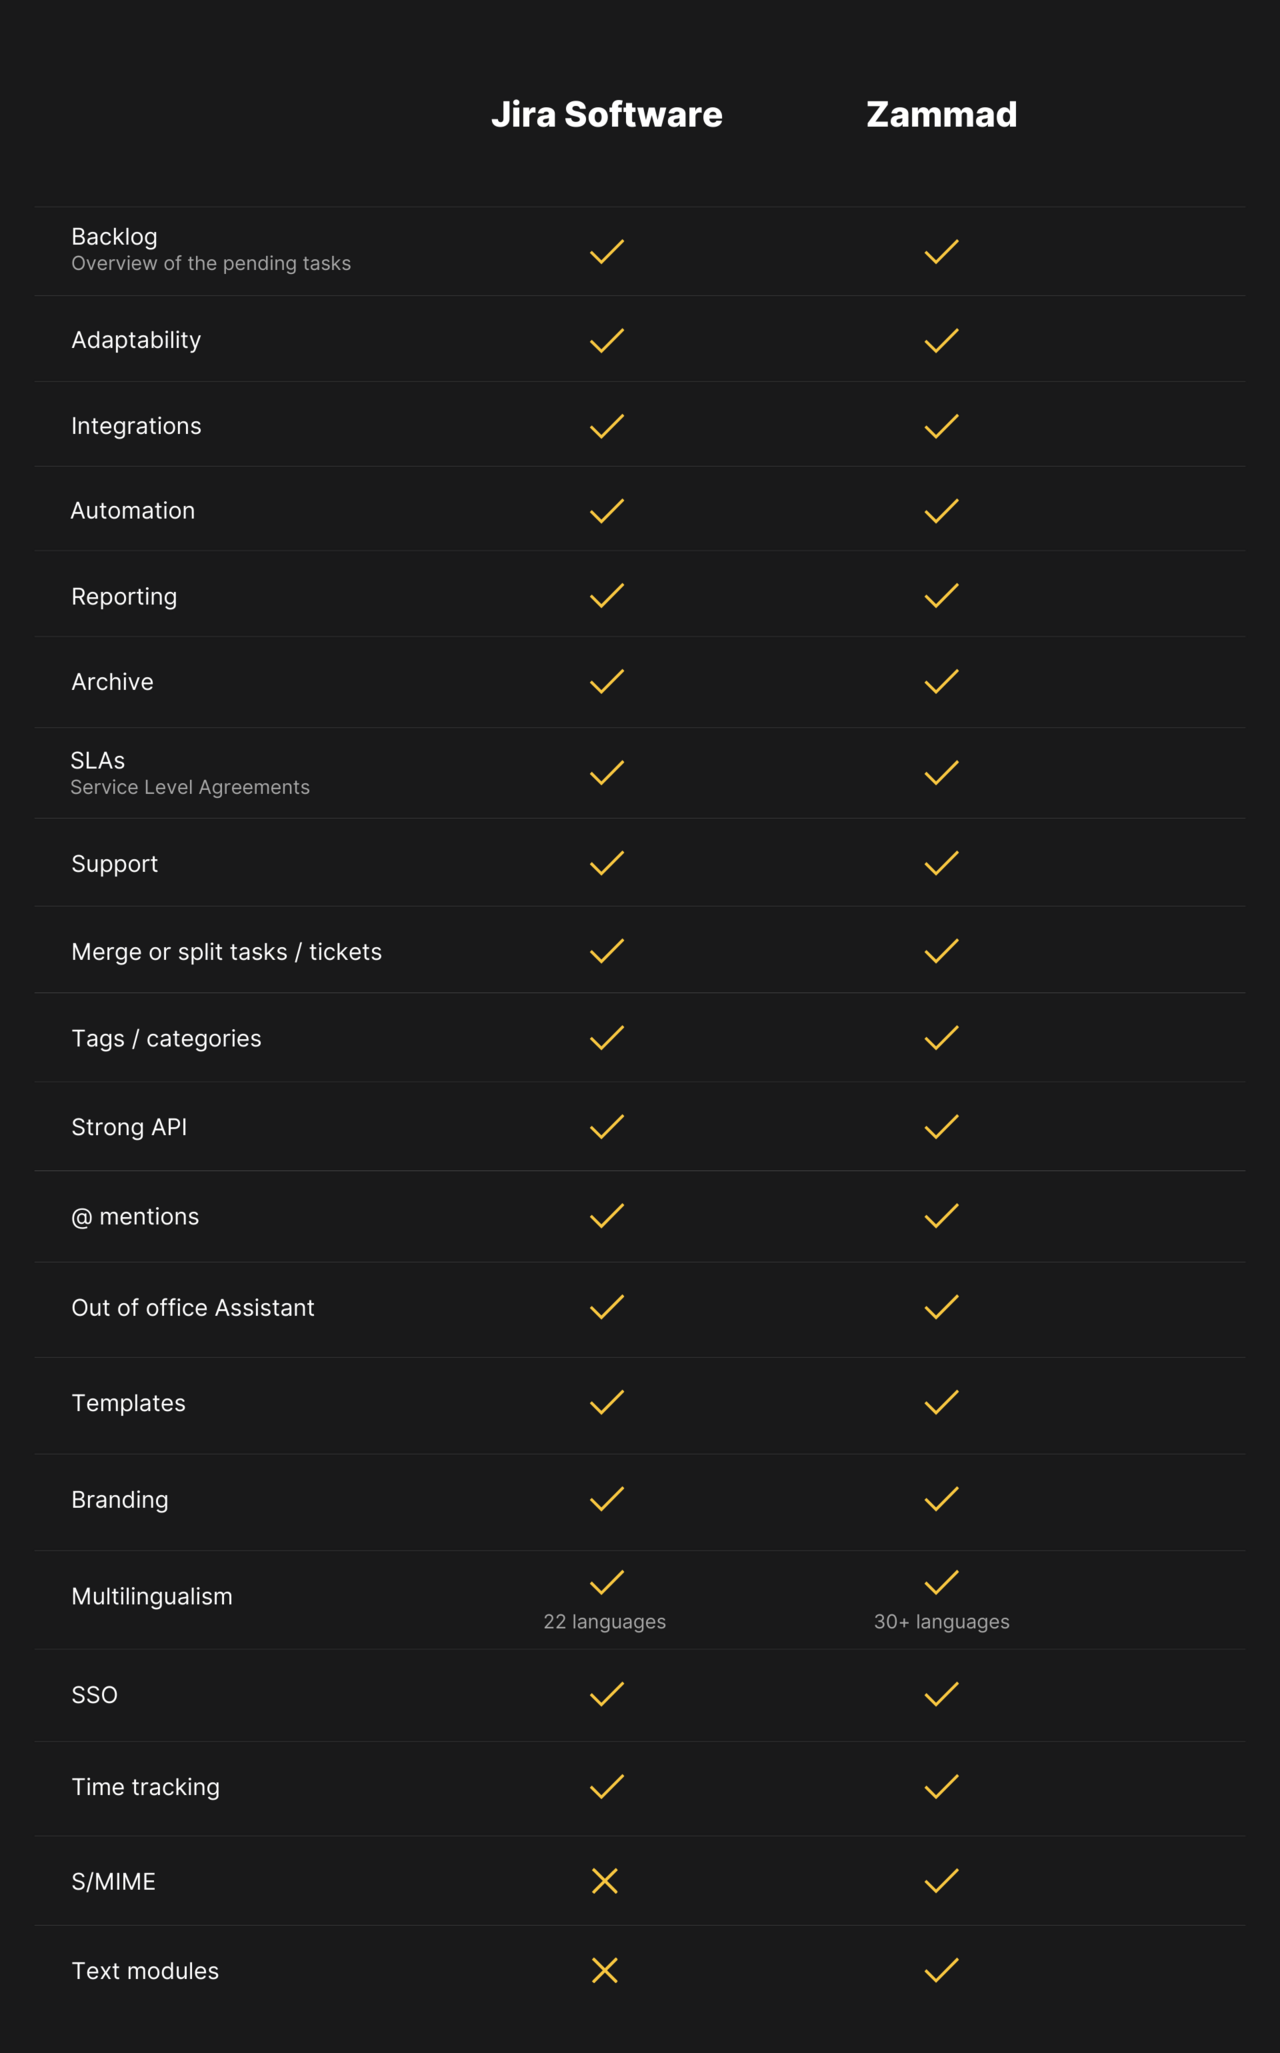Click the "22 languages" note
Image resolution: width=1280 pixels, height=2053 pixels.
coord(604,1622)
